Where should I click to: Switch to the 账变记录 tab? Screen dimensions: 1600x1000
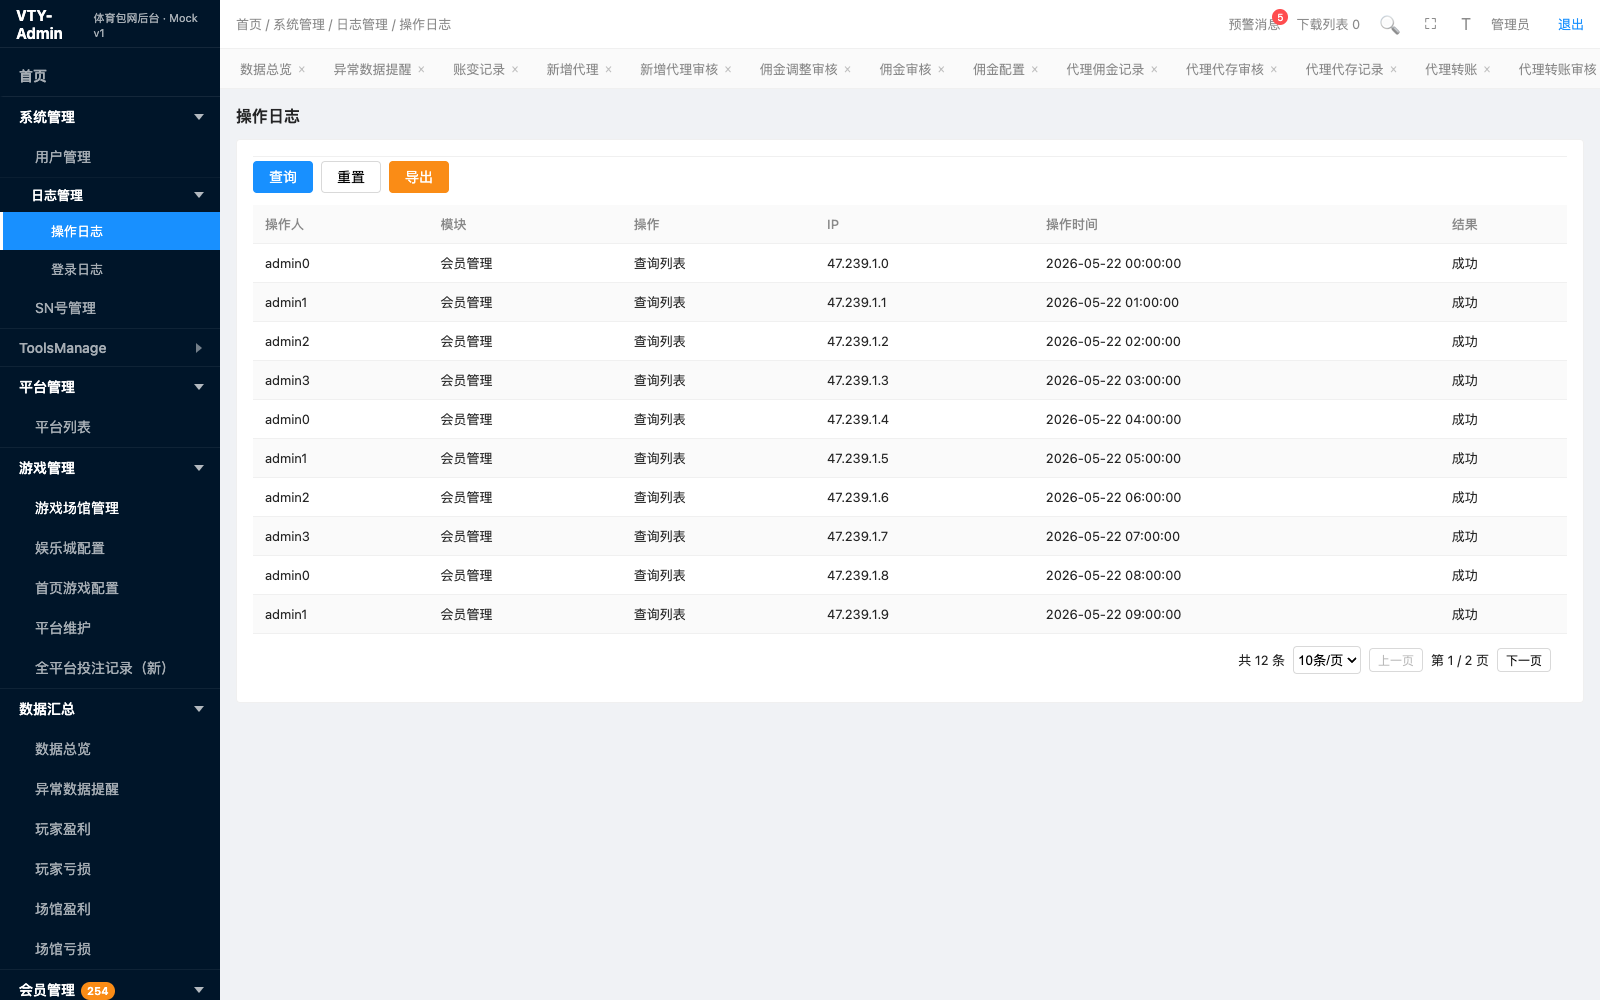479,70
